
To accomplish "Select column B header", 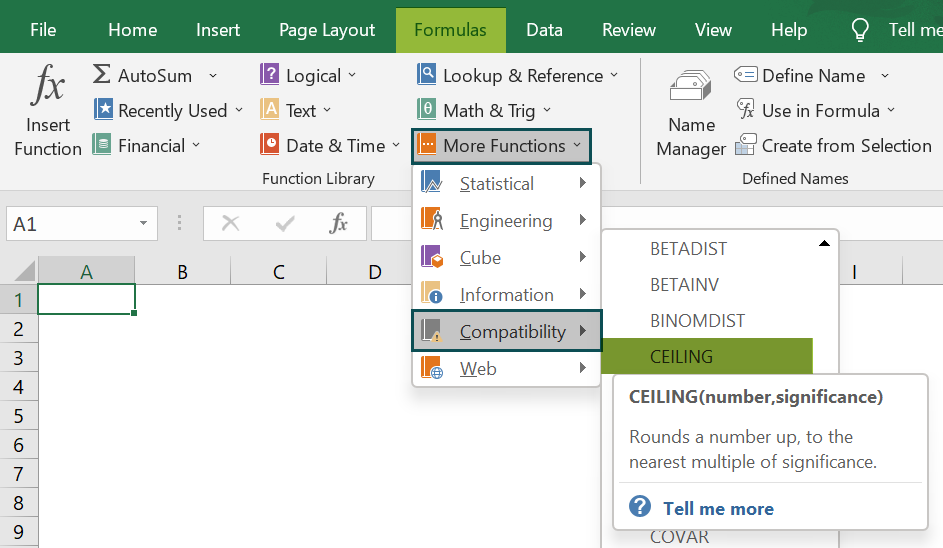I will pyautogui.click(x=182, y=271).
